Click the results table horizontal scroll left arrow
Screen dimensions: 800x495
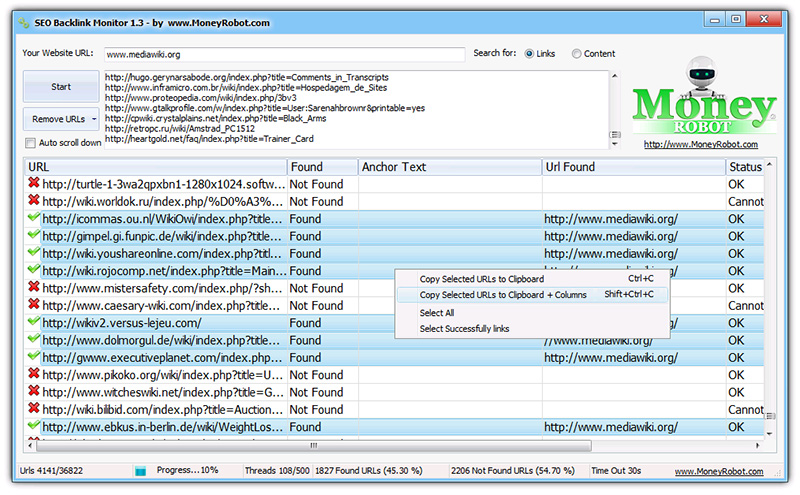click(x=30, y=446)
